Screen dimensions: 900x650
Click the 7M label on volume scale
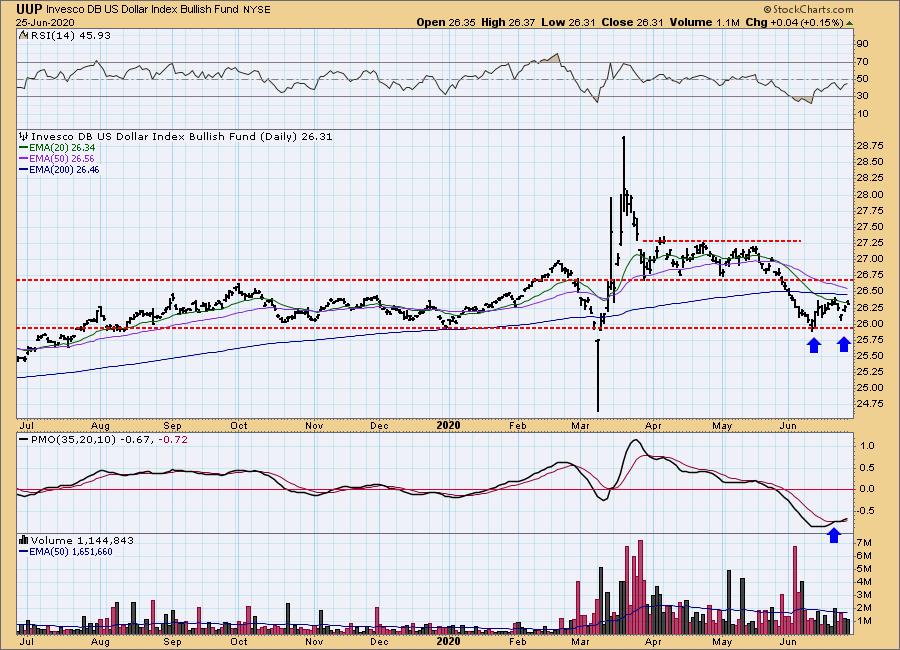pyautogui.click(x=865, y=543)
